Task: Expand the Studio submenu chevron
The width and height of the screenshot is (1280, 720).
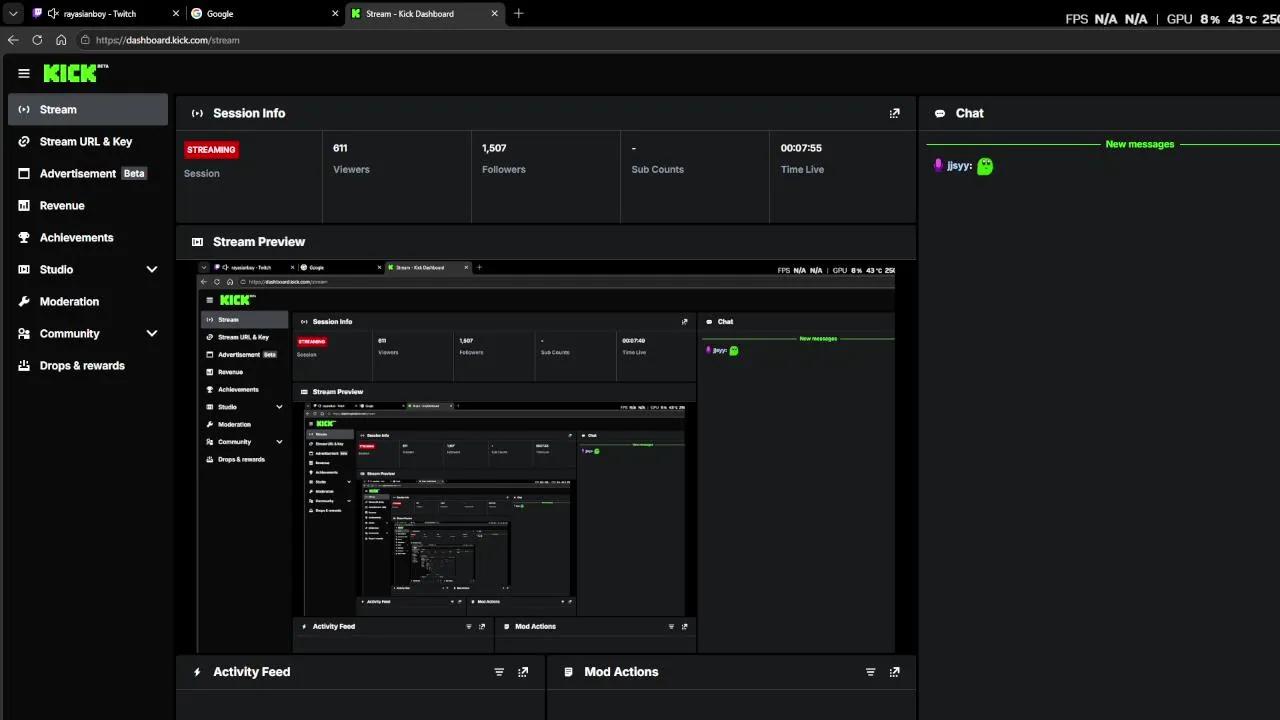Action: 152,270
